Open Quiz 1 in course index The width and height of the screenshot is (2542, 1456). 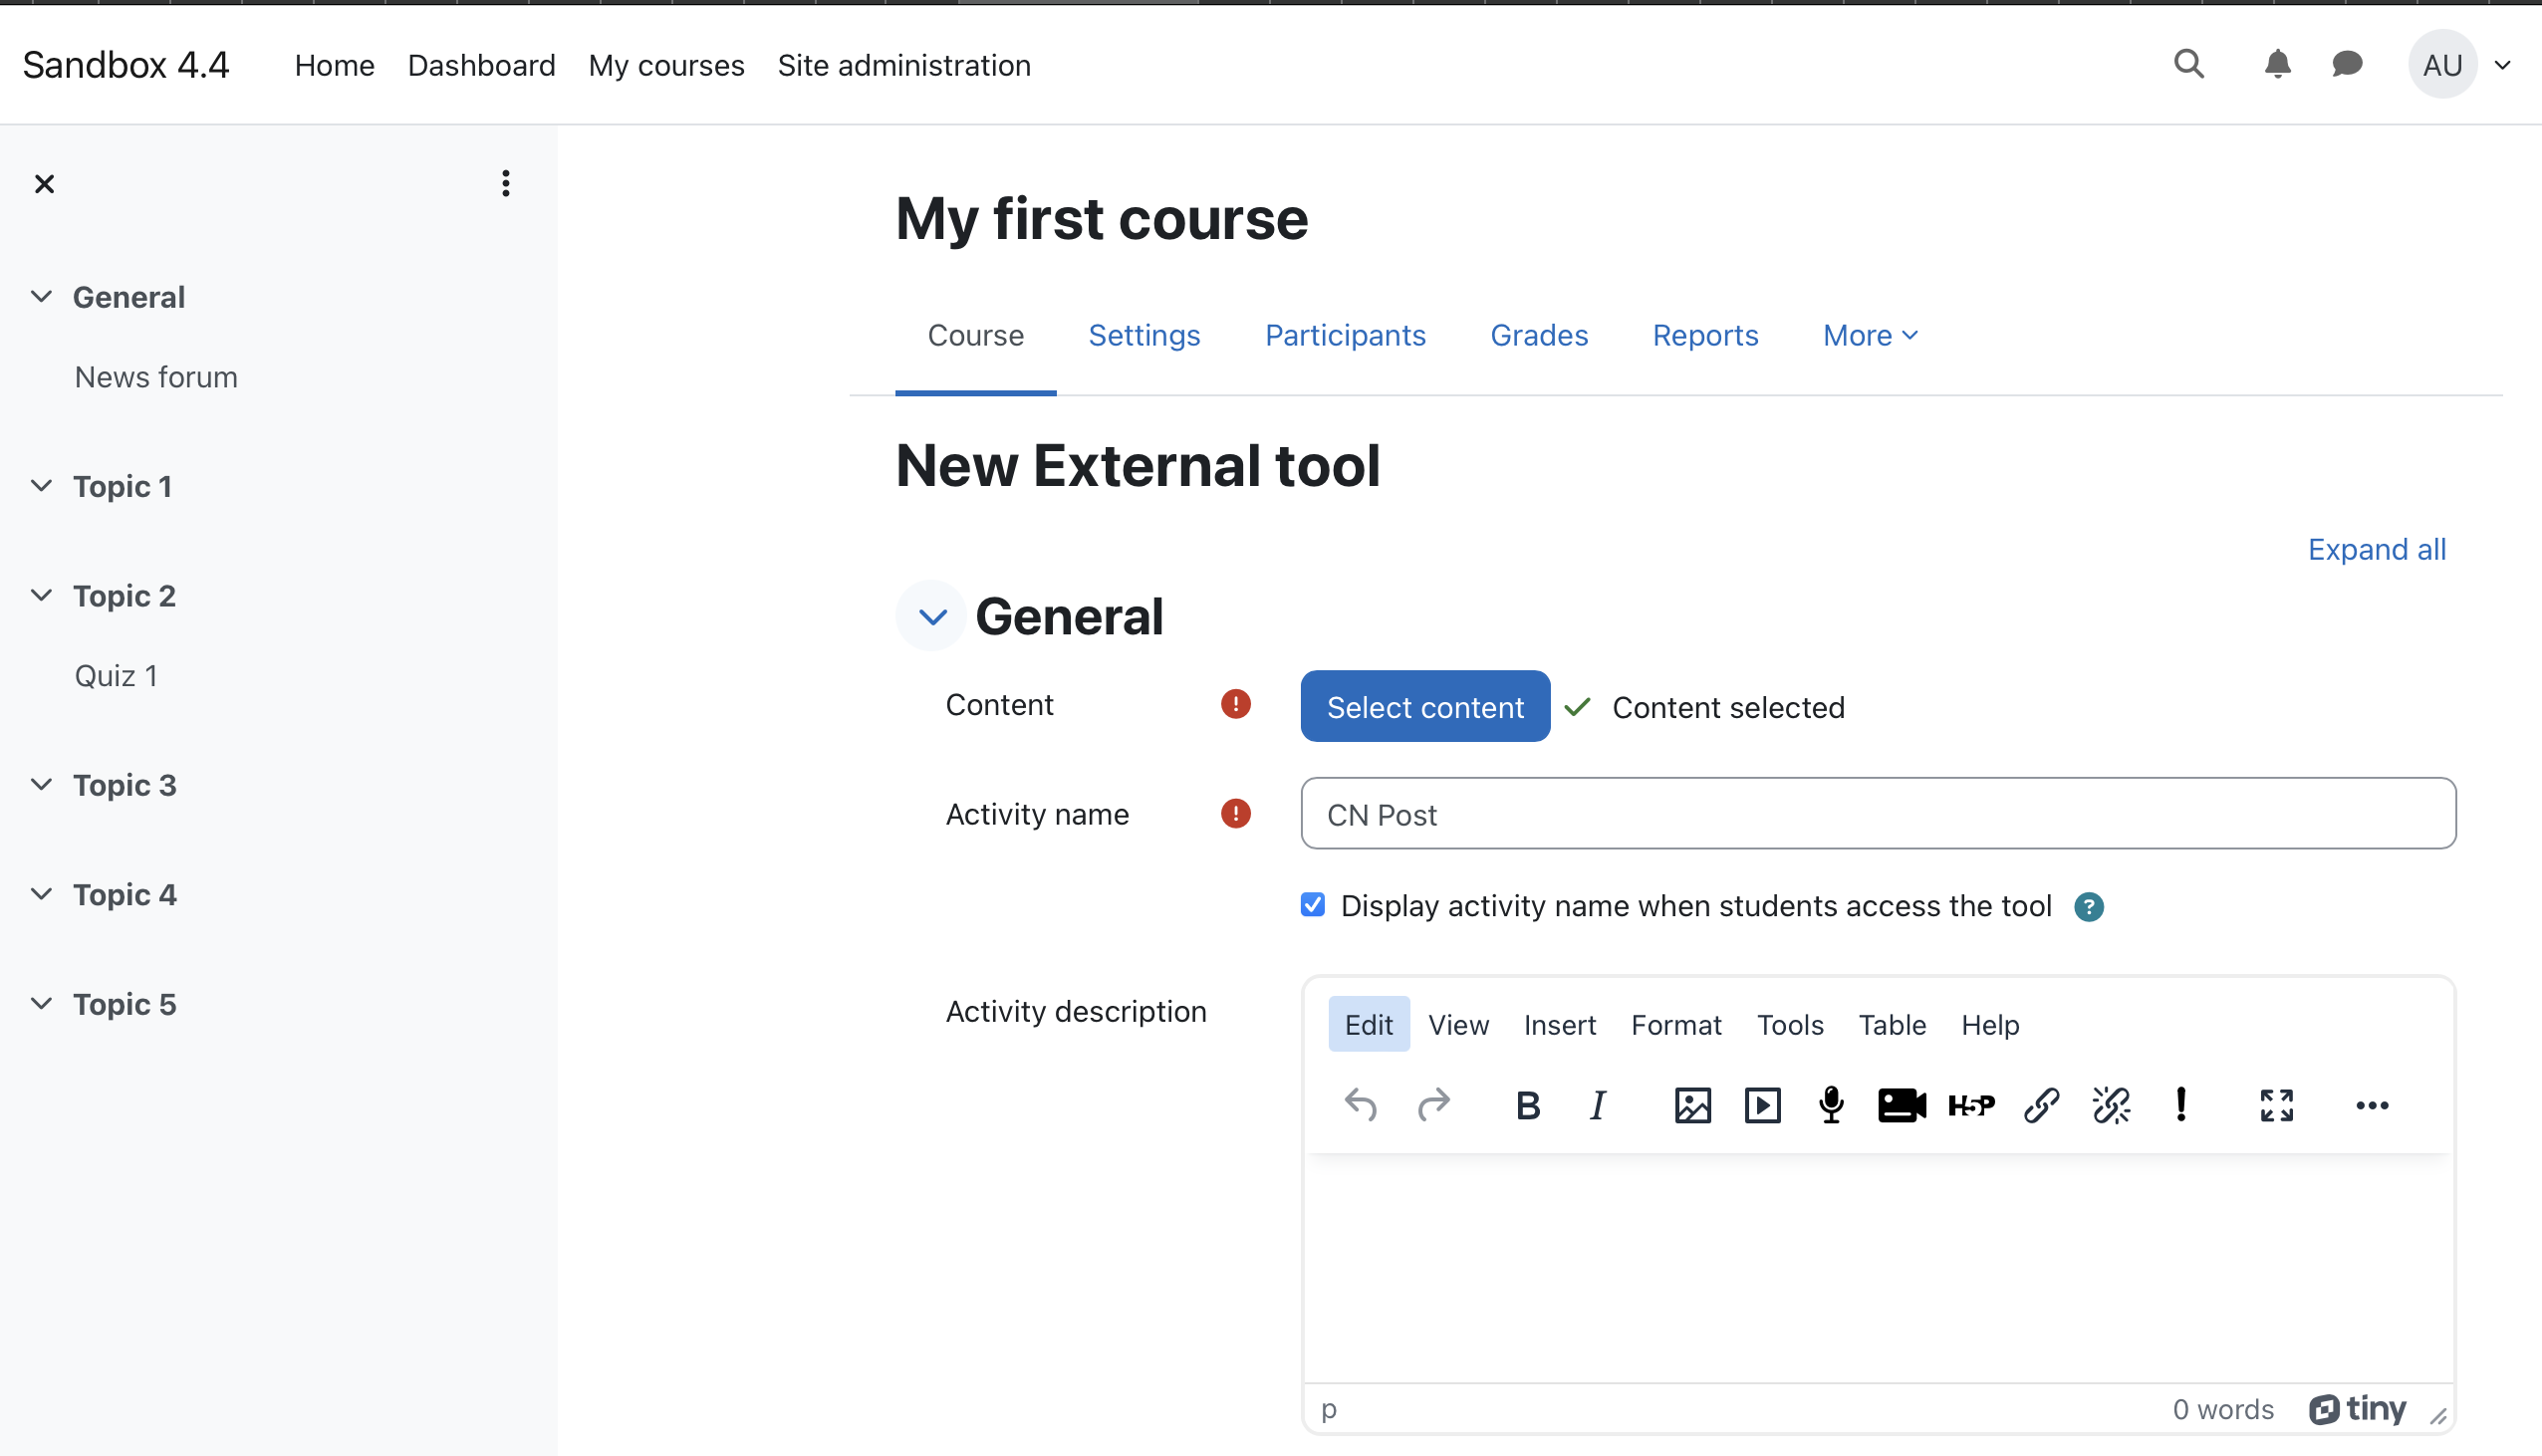click(x=116, y=676)
